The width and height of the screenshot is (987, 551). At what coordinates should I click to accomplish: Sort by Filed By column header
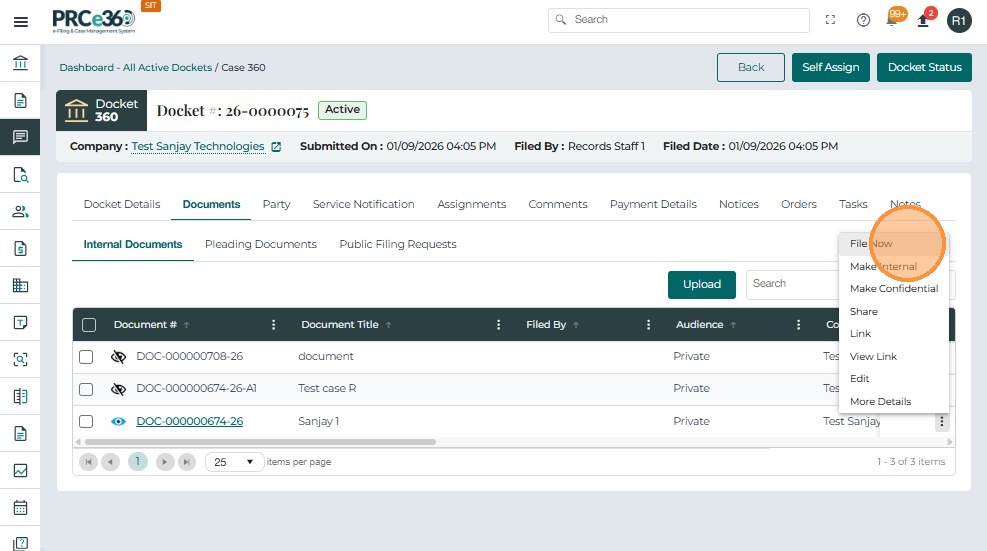pos(546,325)
